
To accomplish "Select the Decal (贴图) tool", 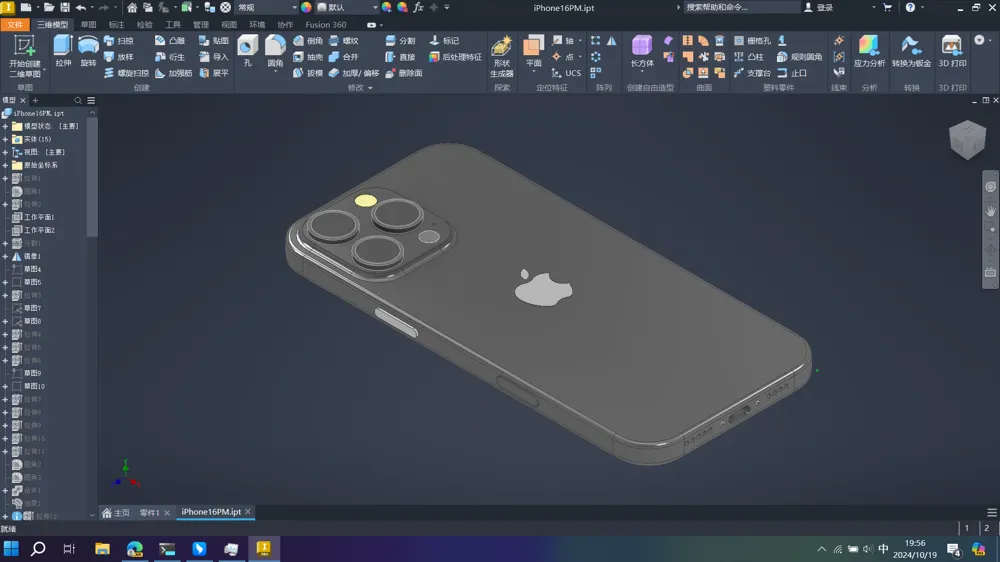I will [214, 41].
